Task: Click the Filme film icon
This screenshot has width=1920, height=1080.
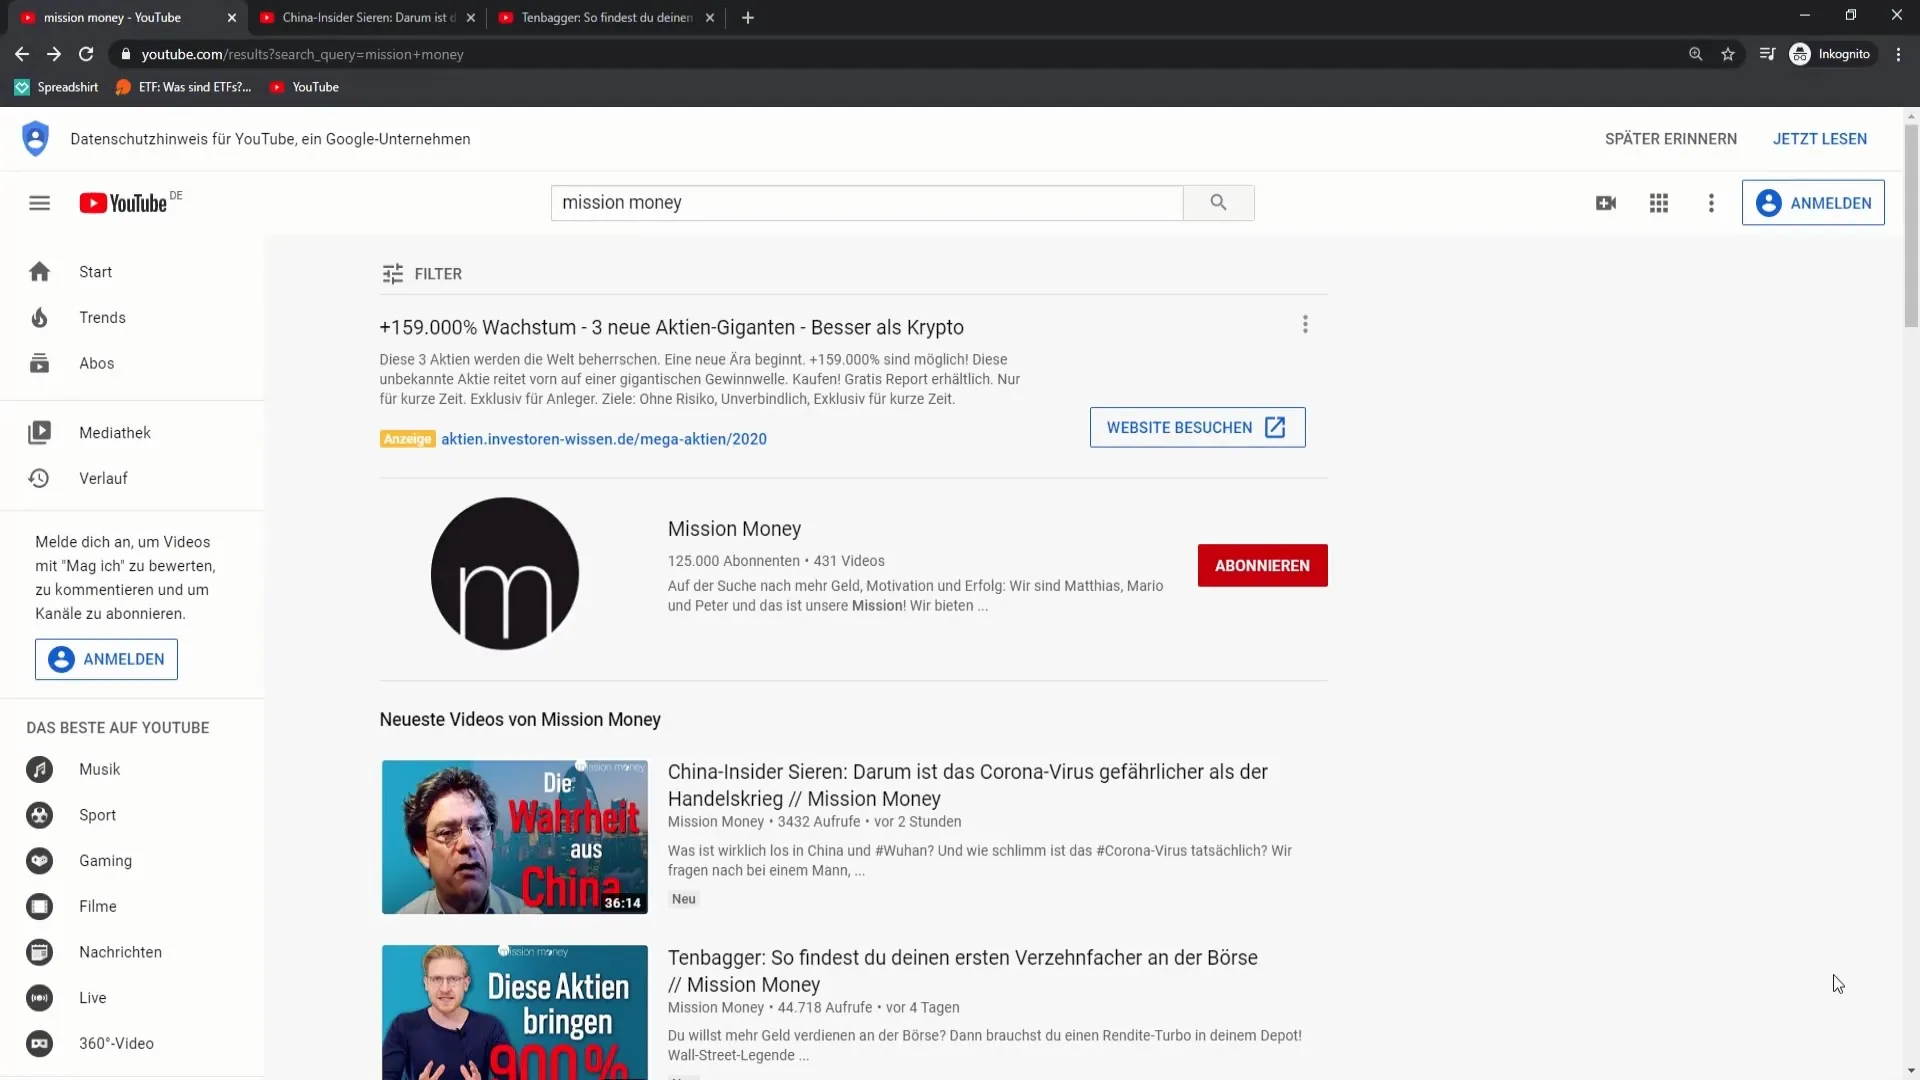Action: (x=39, y=907)
